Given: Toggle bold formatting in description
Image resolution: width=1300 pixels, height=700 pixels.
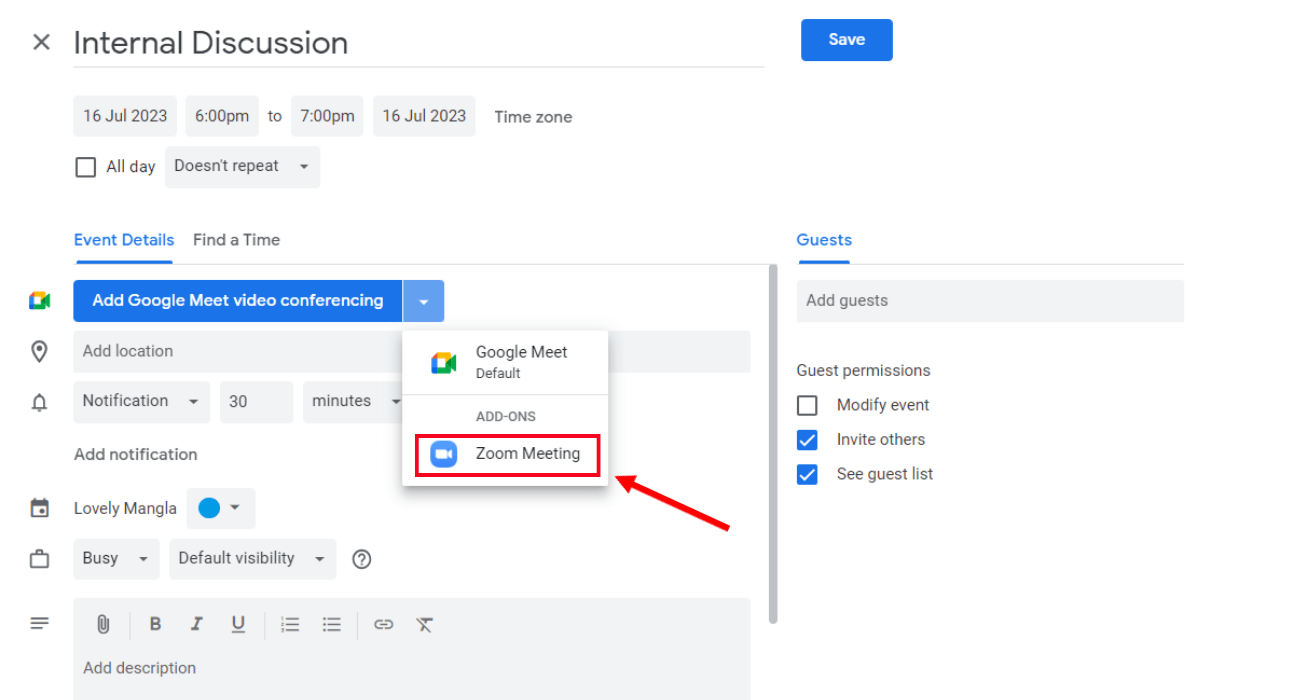Looking at the screenshot, I should (155, 624).
